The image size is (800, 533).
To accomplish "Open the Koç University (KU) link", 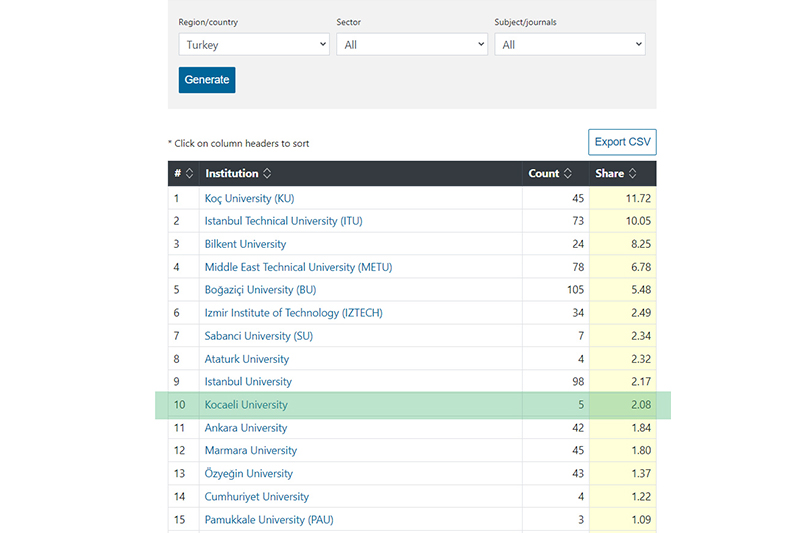I will 249,198.
